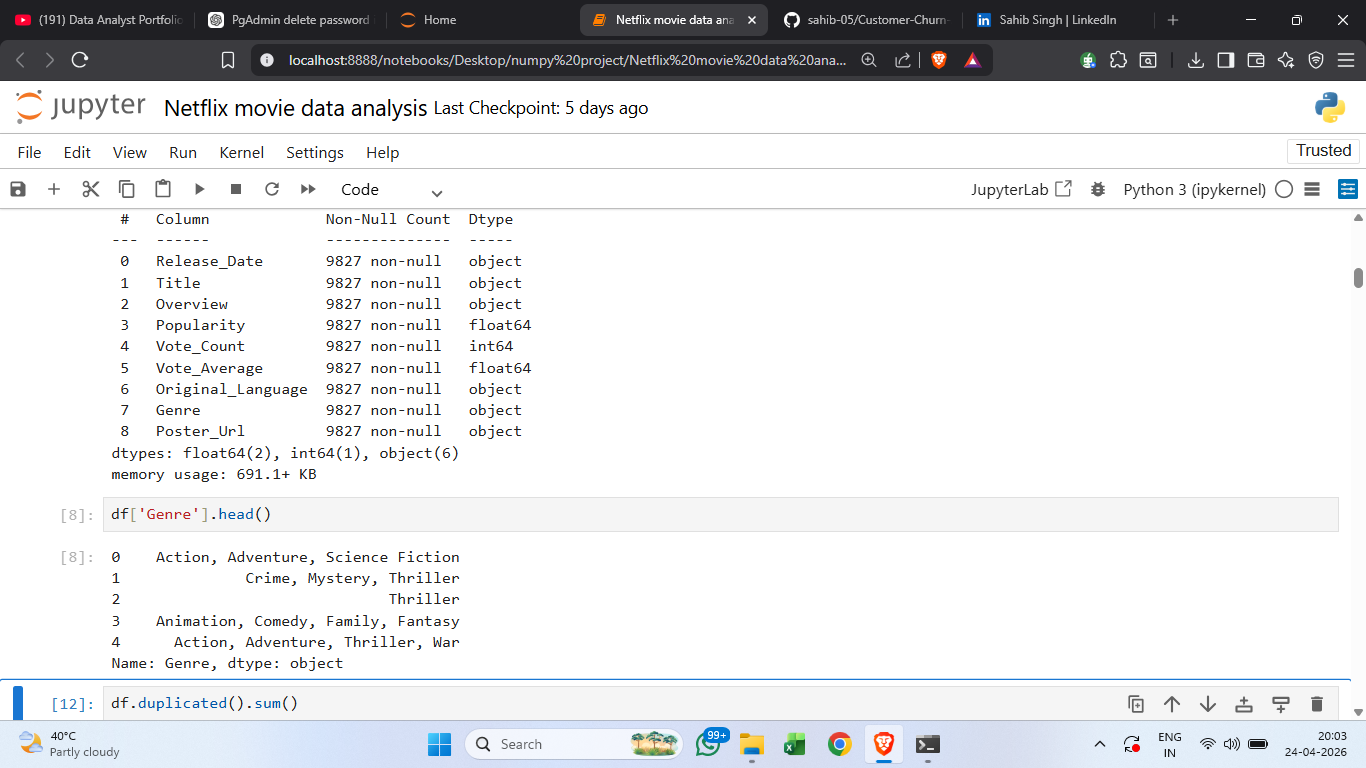This screenshot has width=1366, height=768.
Task: Insert a cell below using the plus icon
Action: [54, 189]
